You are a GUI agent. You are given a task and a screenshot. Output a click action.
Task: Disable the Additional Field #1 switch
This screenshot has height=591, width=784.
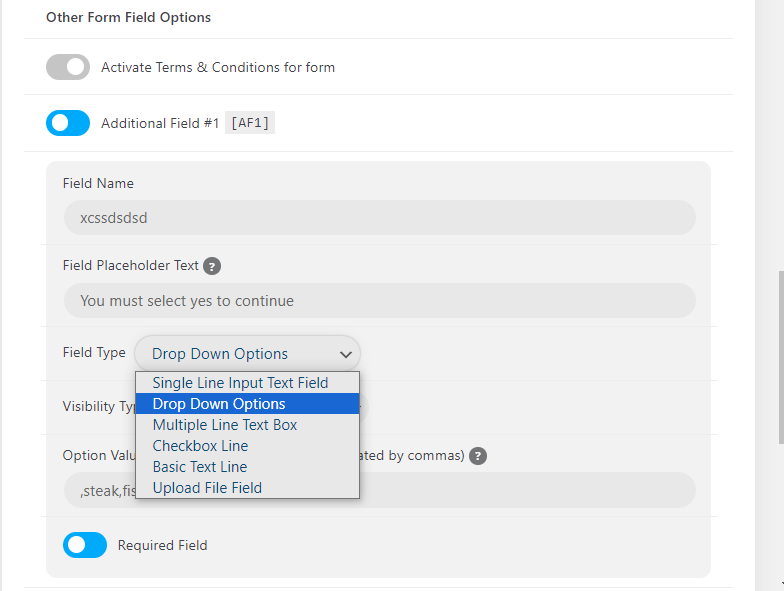click(68, 123)
